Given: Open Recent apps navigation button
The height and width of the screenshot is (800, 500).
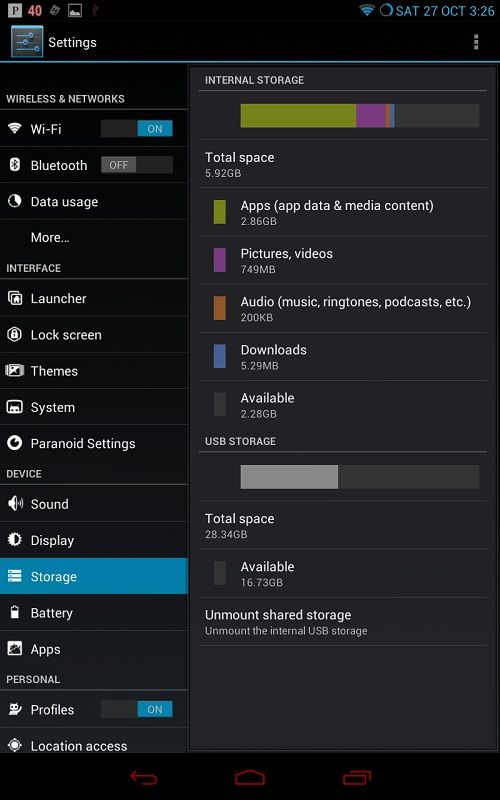Looking at the screenshot, I should click(x=357, y=777).
